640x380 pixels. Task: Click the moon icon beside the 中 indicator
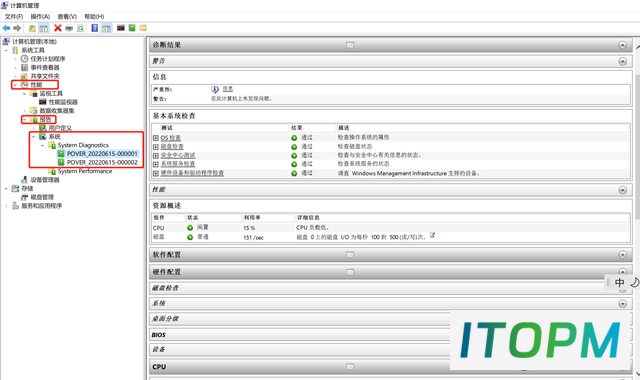(634, 282)
